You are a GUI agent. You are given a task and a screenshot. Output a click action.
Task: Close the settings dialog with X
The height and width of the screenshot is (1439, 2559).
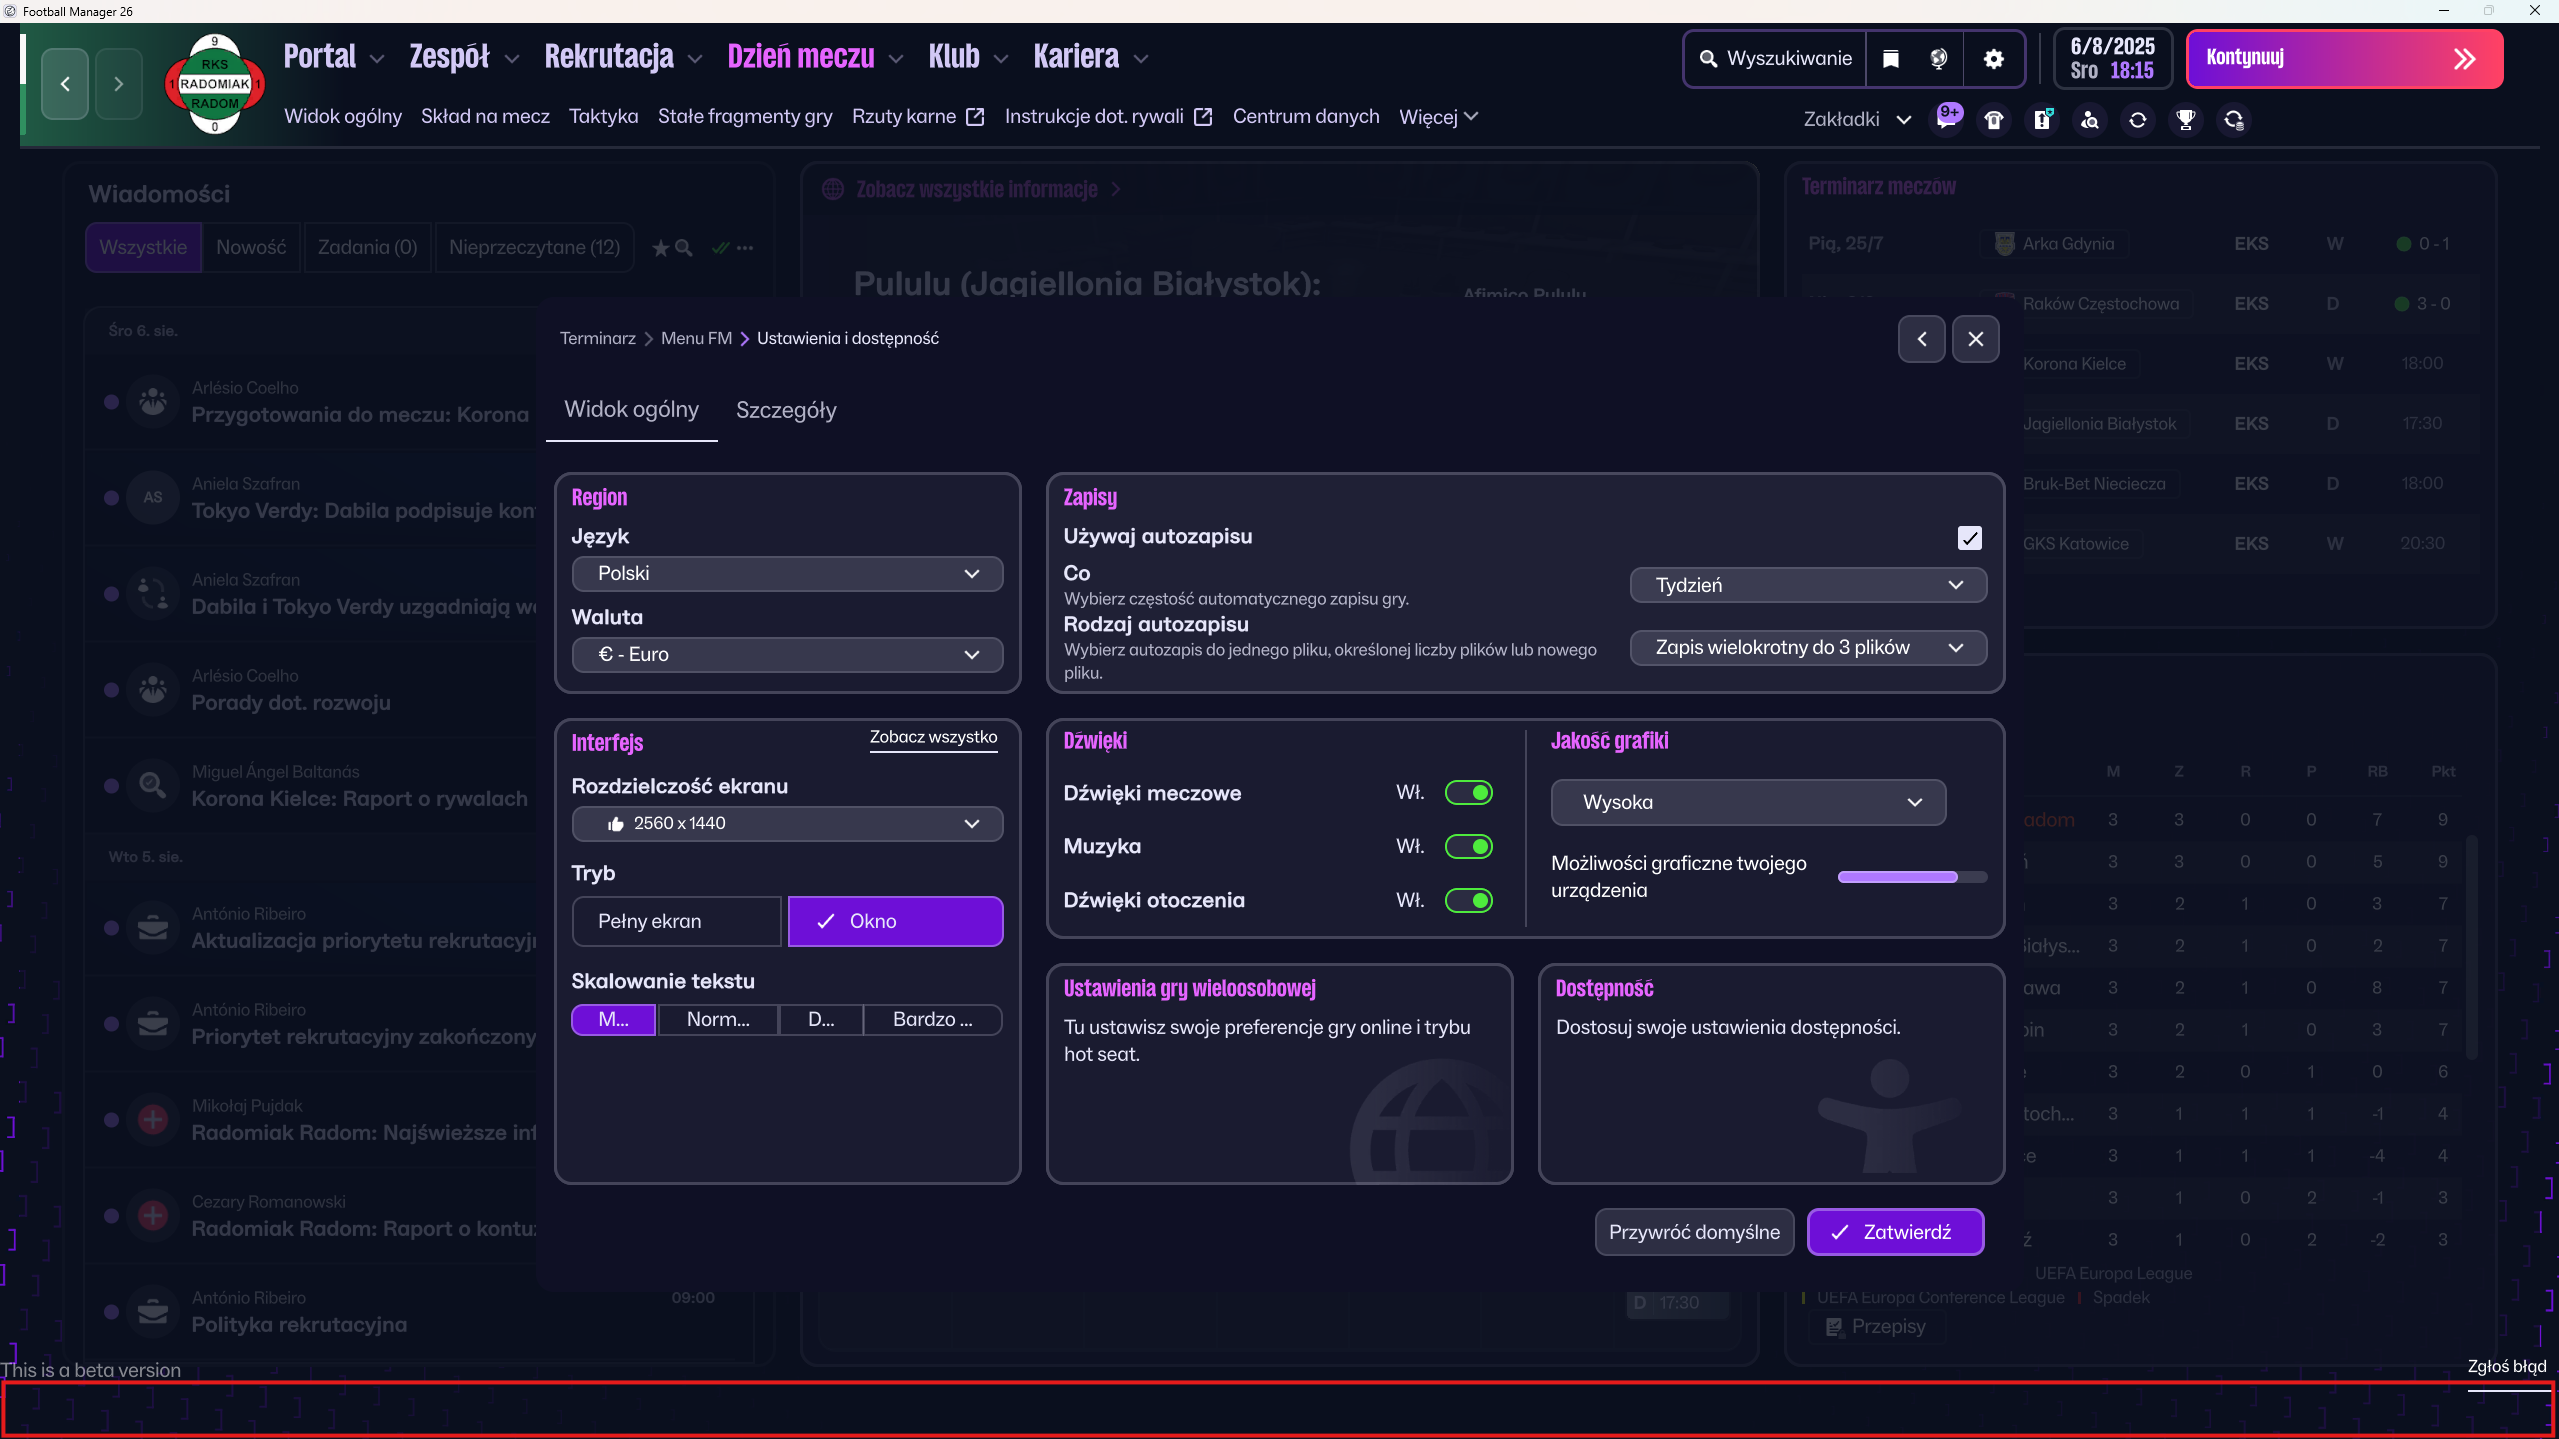1975,339
